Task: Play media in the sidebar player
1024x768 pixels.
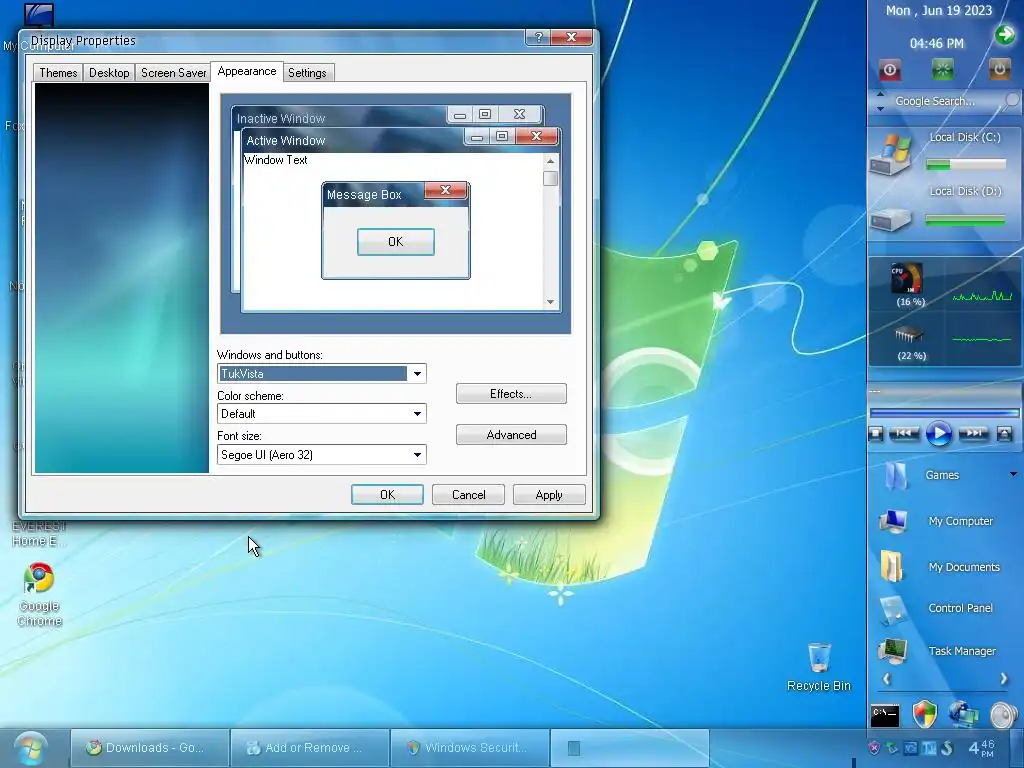Action: (938, 434)
